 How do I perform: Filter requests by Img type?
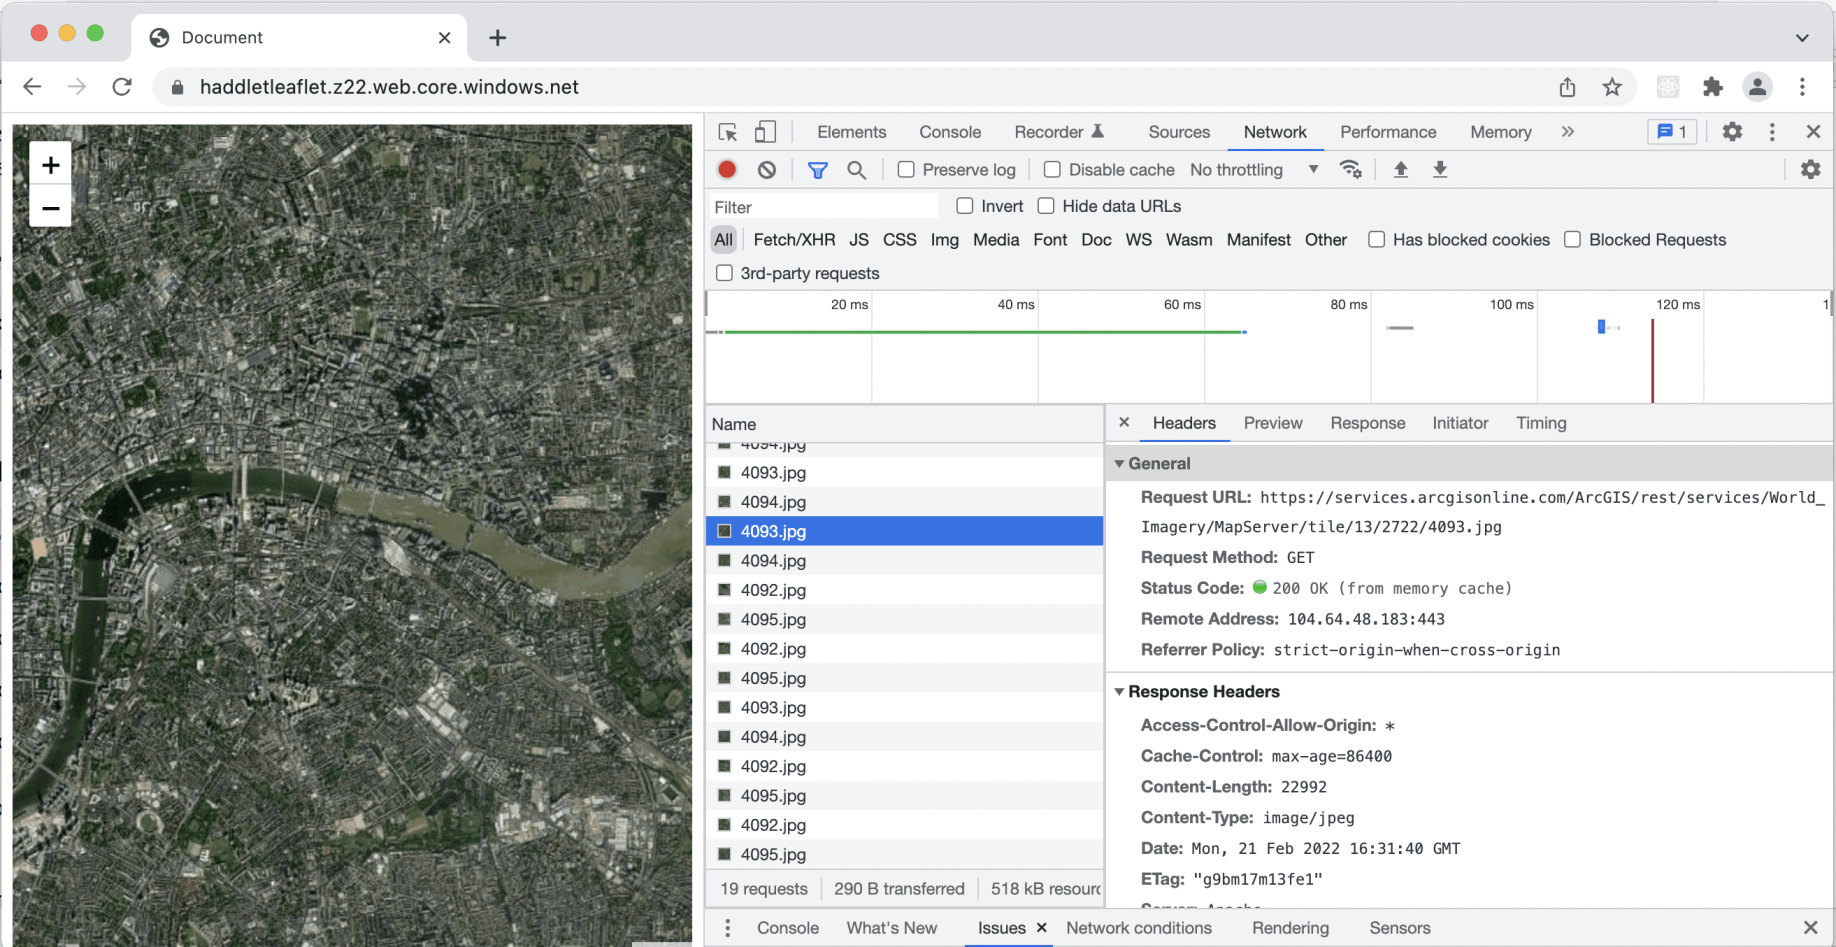[944, 240]
